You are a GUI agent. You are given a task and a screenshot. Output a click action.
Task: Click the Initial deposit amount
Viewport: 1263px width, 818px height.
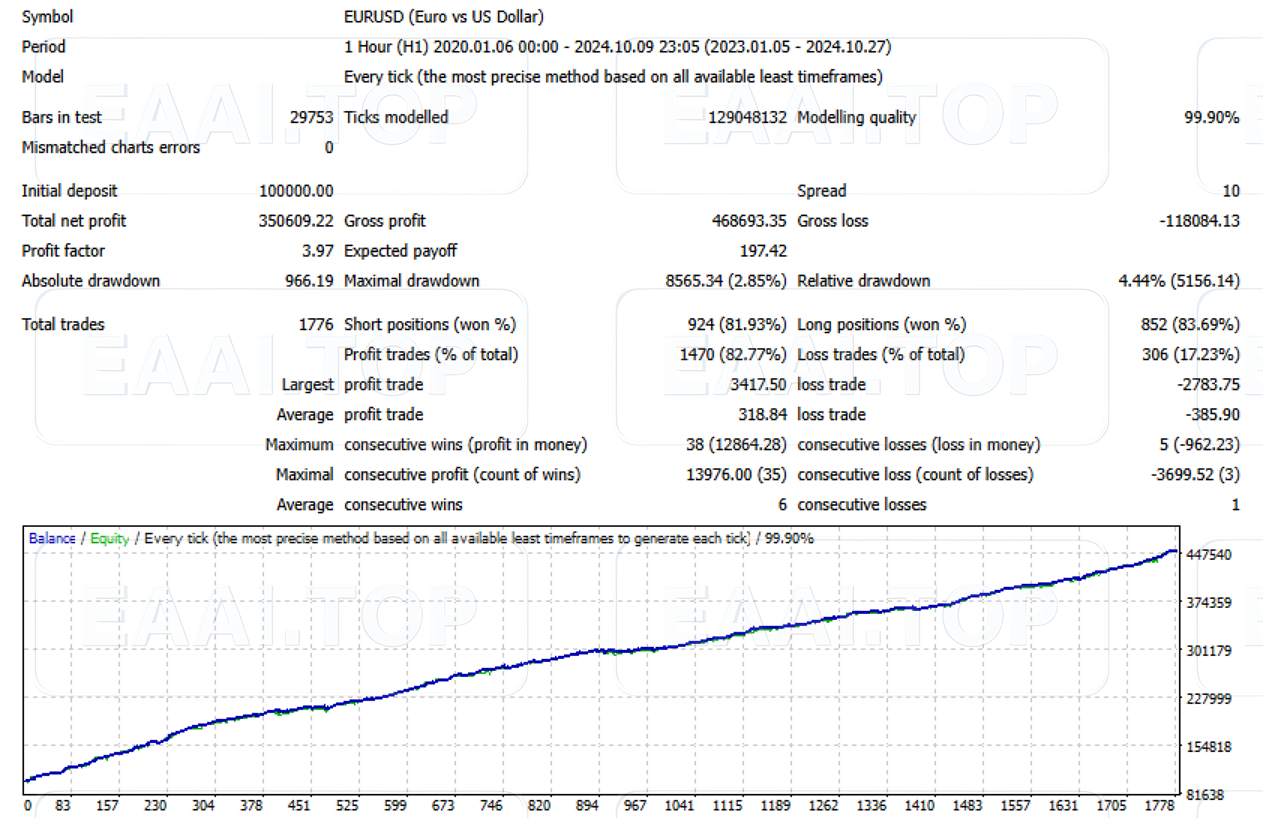pos(294,191)
